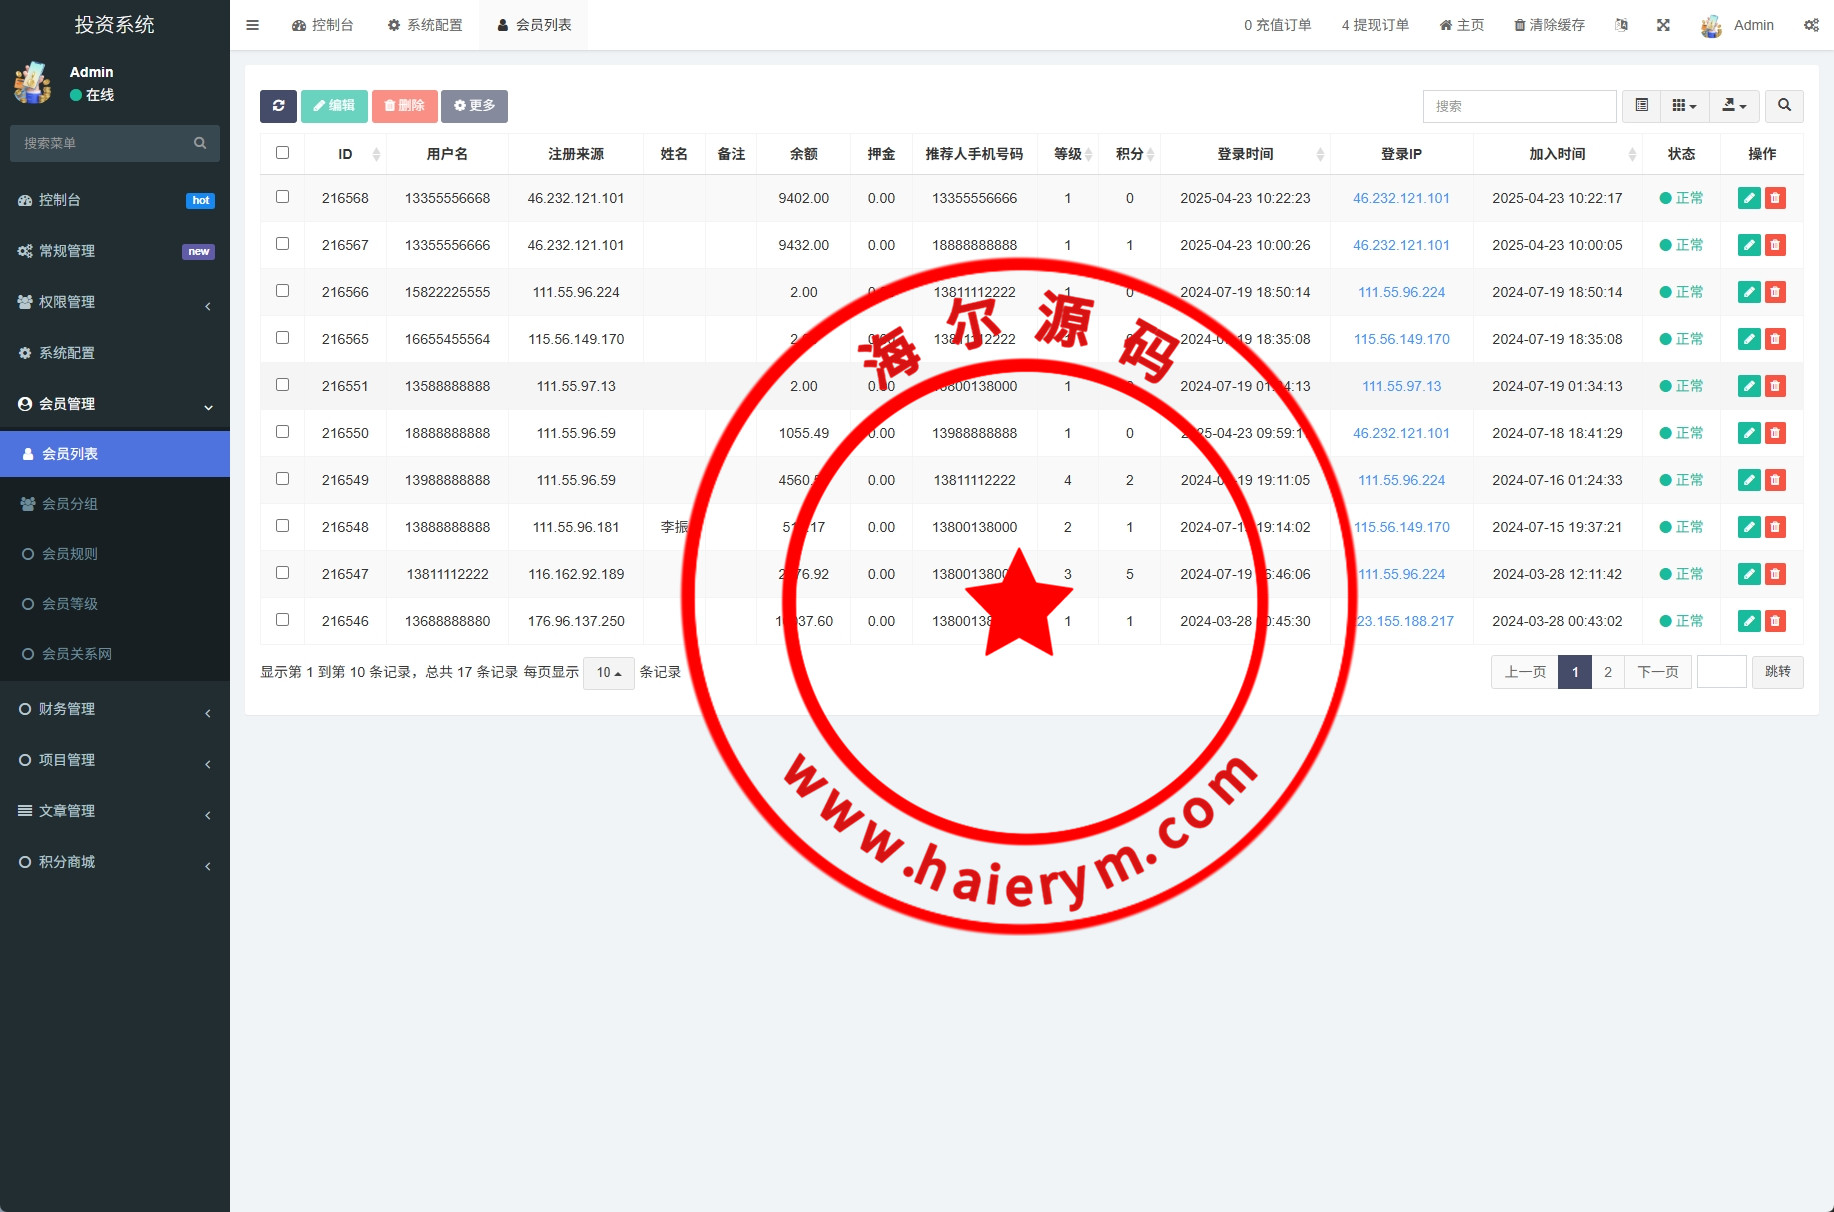Viewport: 1834px width, 1212px height.
Task: Open 会员分组 in the sidebar
Action: (x=70, y=504)
